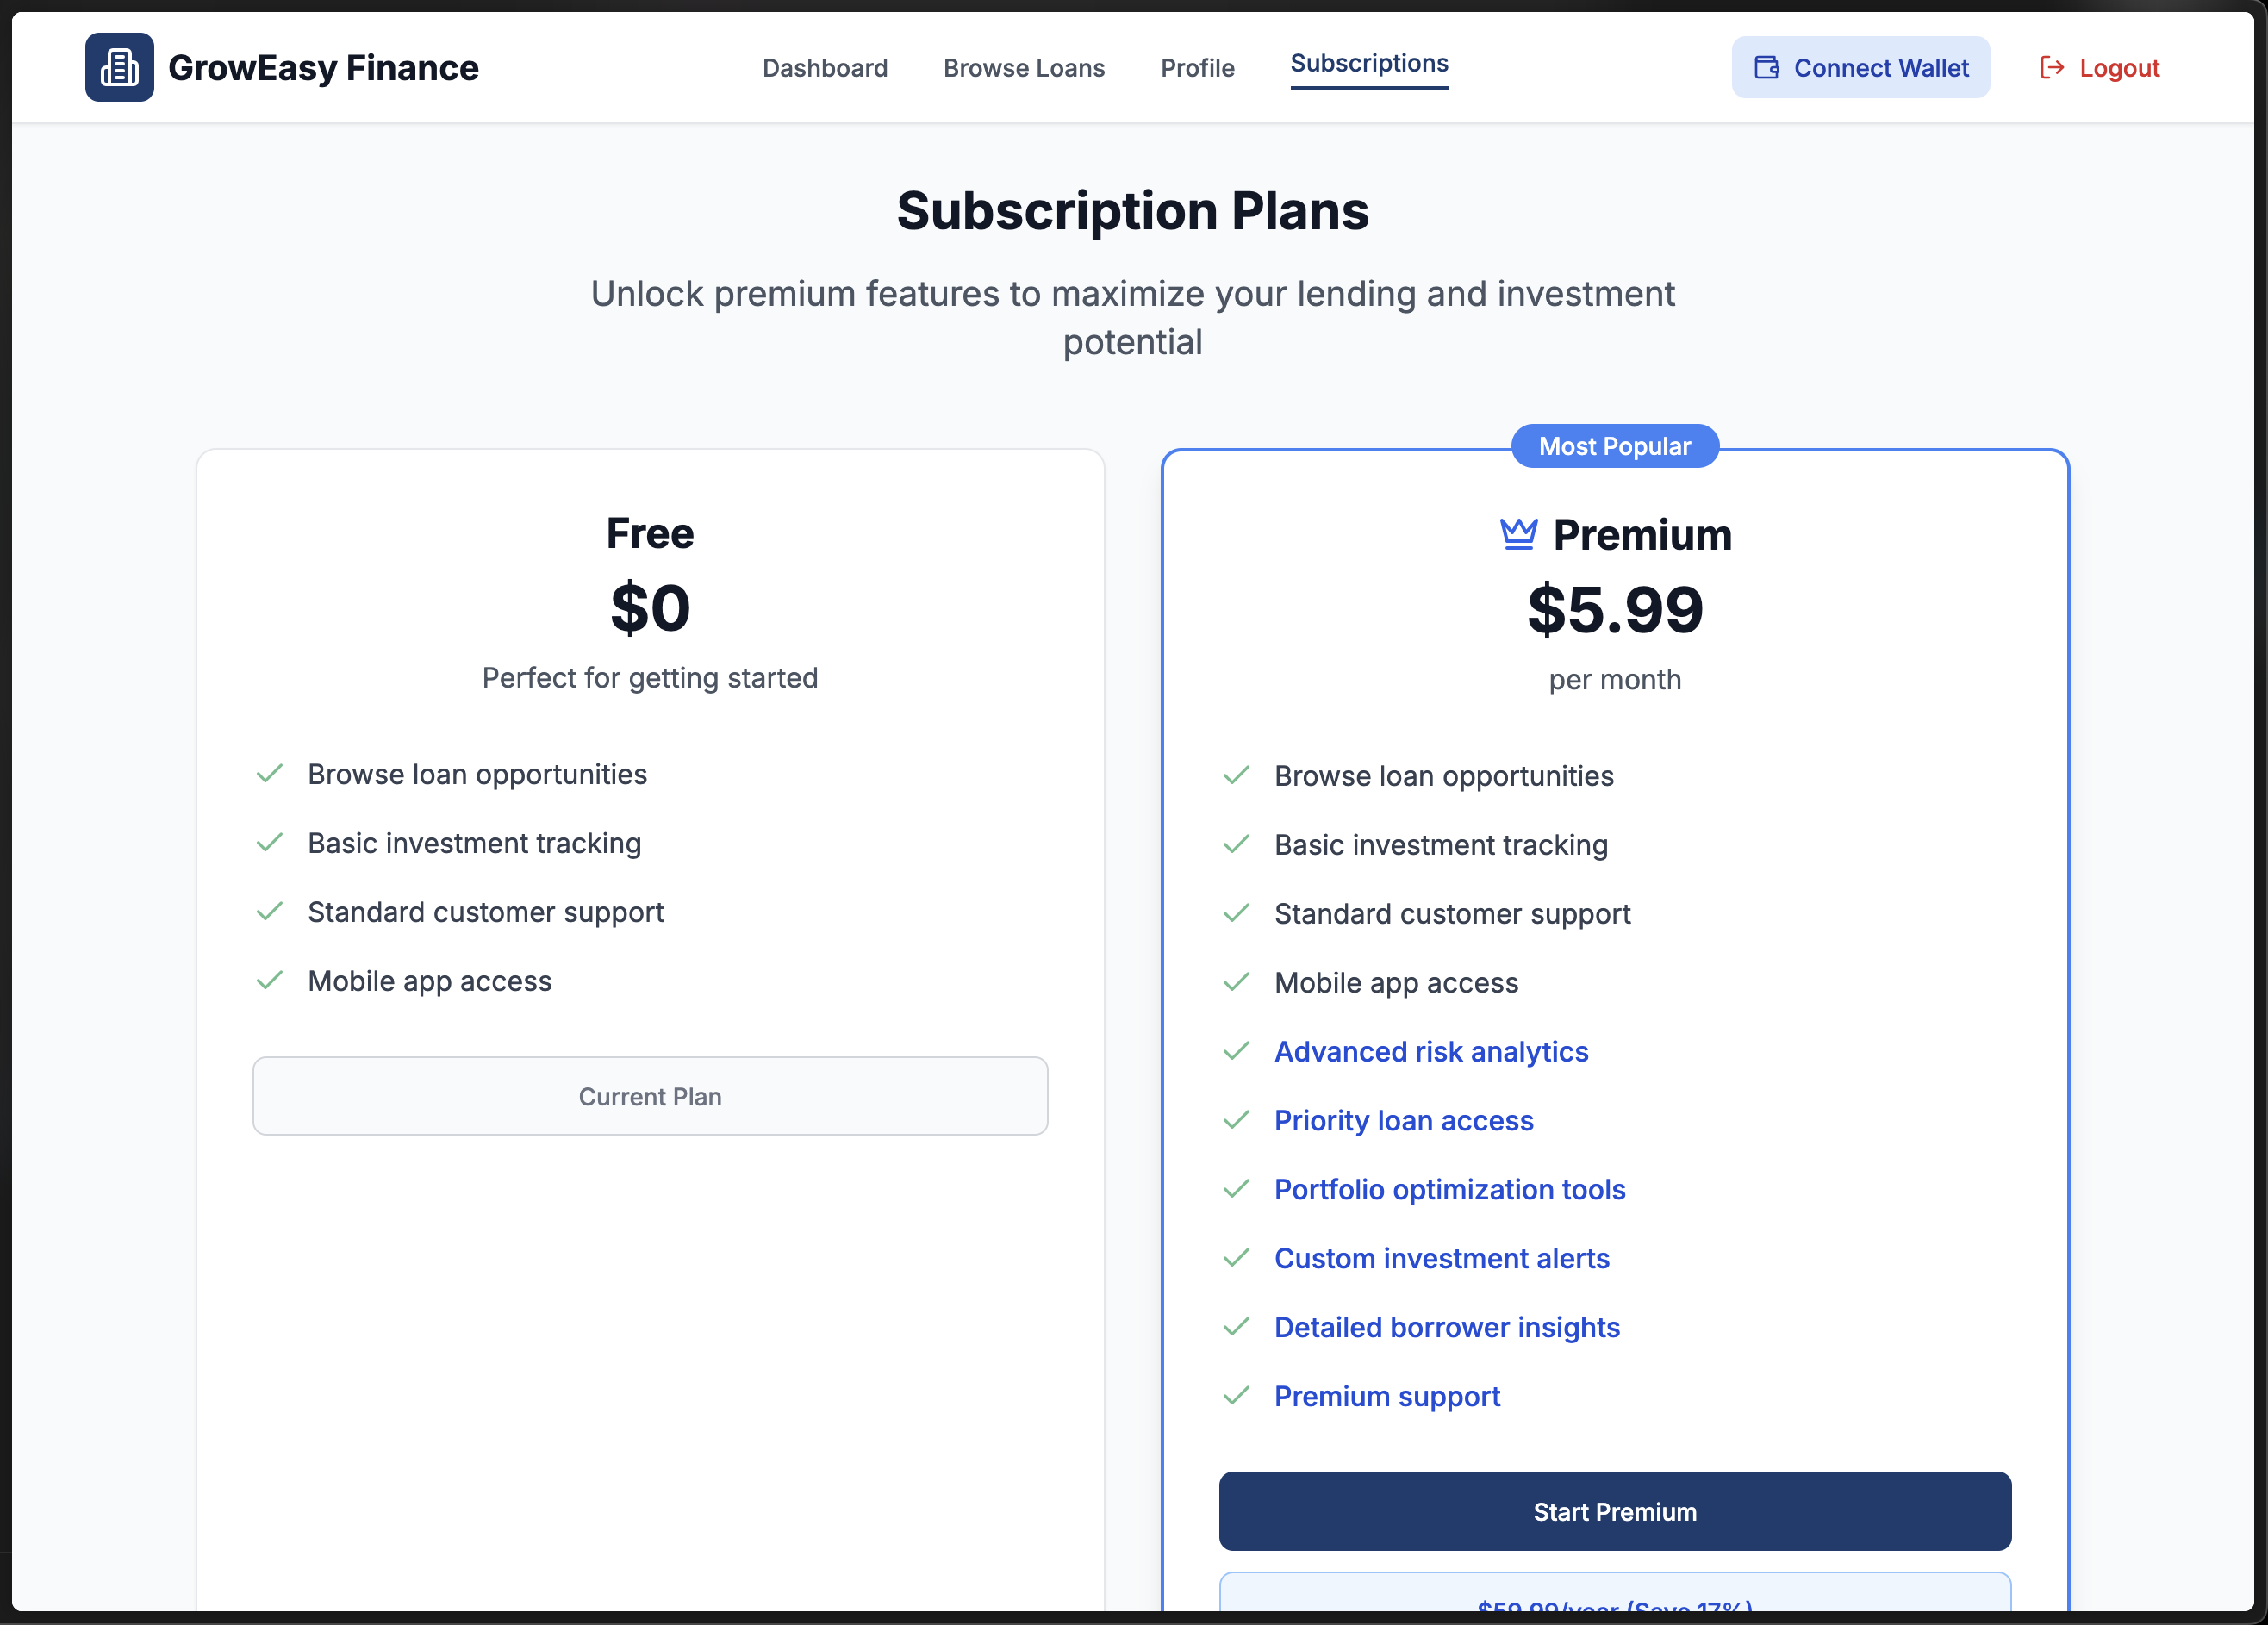Select the Subscriptions tab

point(1369,64)
